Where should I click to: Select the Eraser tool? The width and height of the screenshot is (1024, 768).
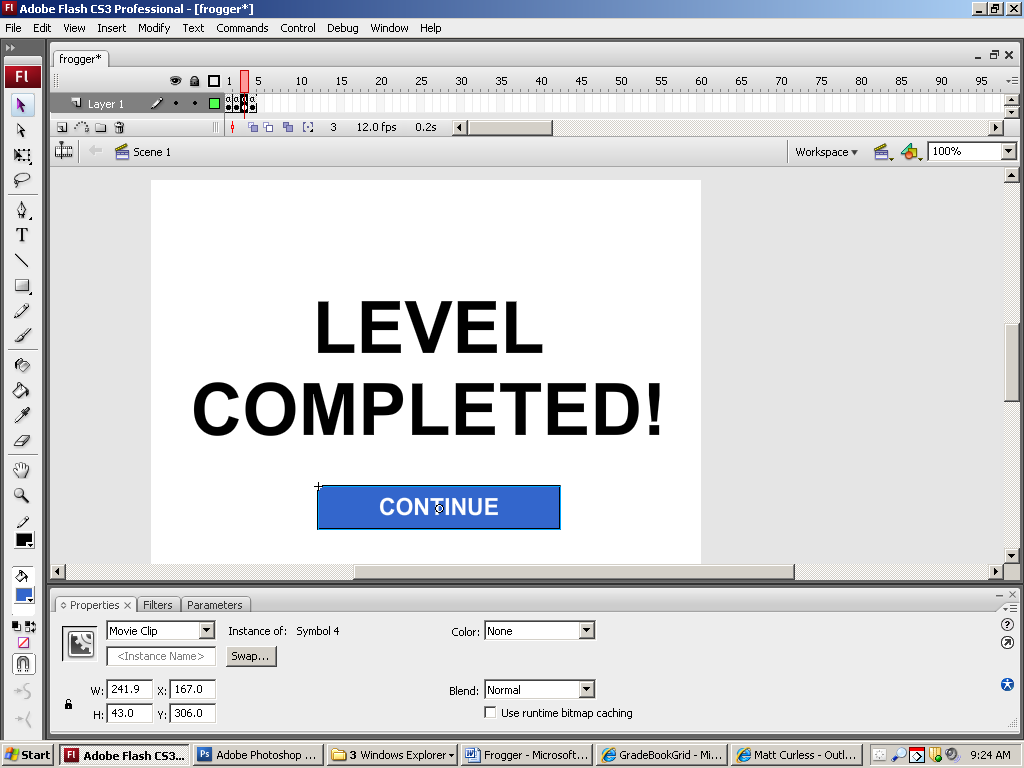coord(21,440)
